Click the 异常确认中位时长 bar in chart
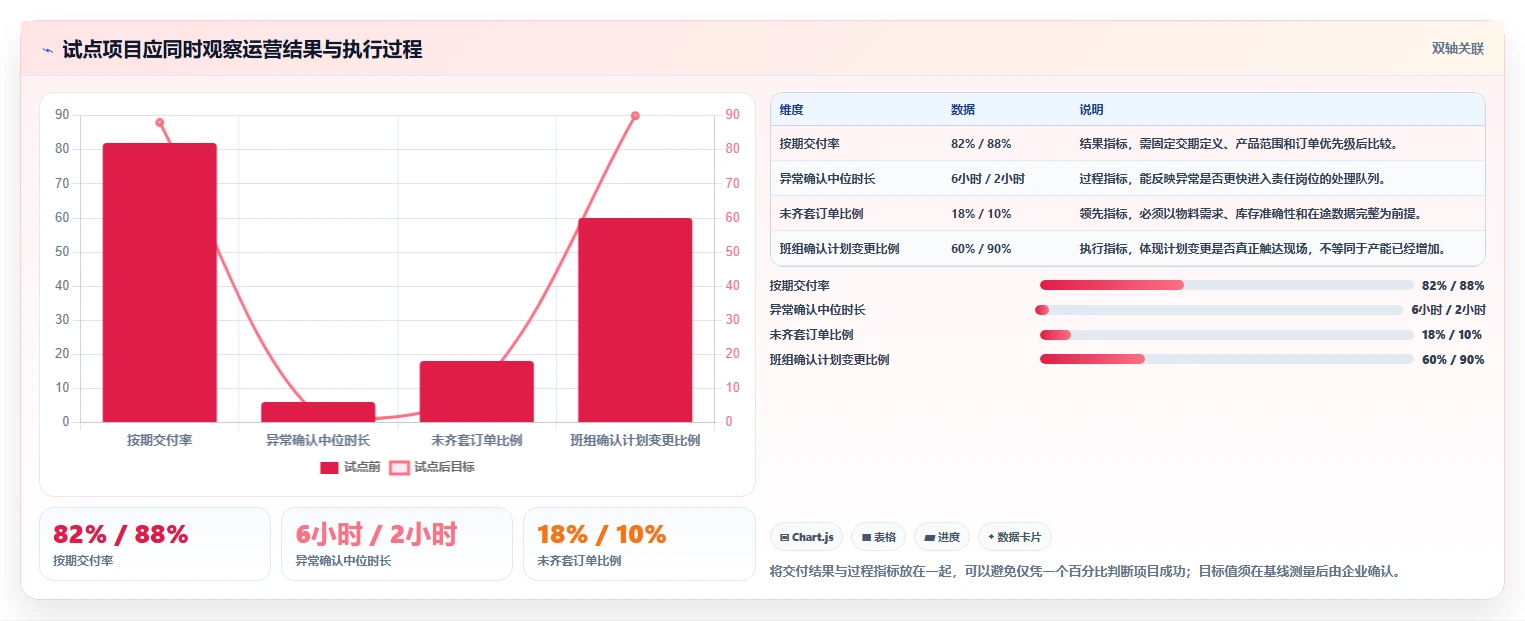 318,412
